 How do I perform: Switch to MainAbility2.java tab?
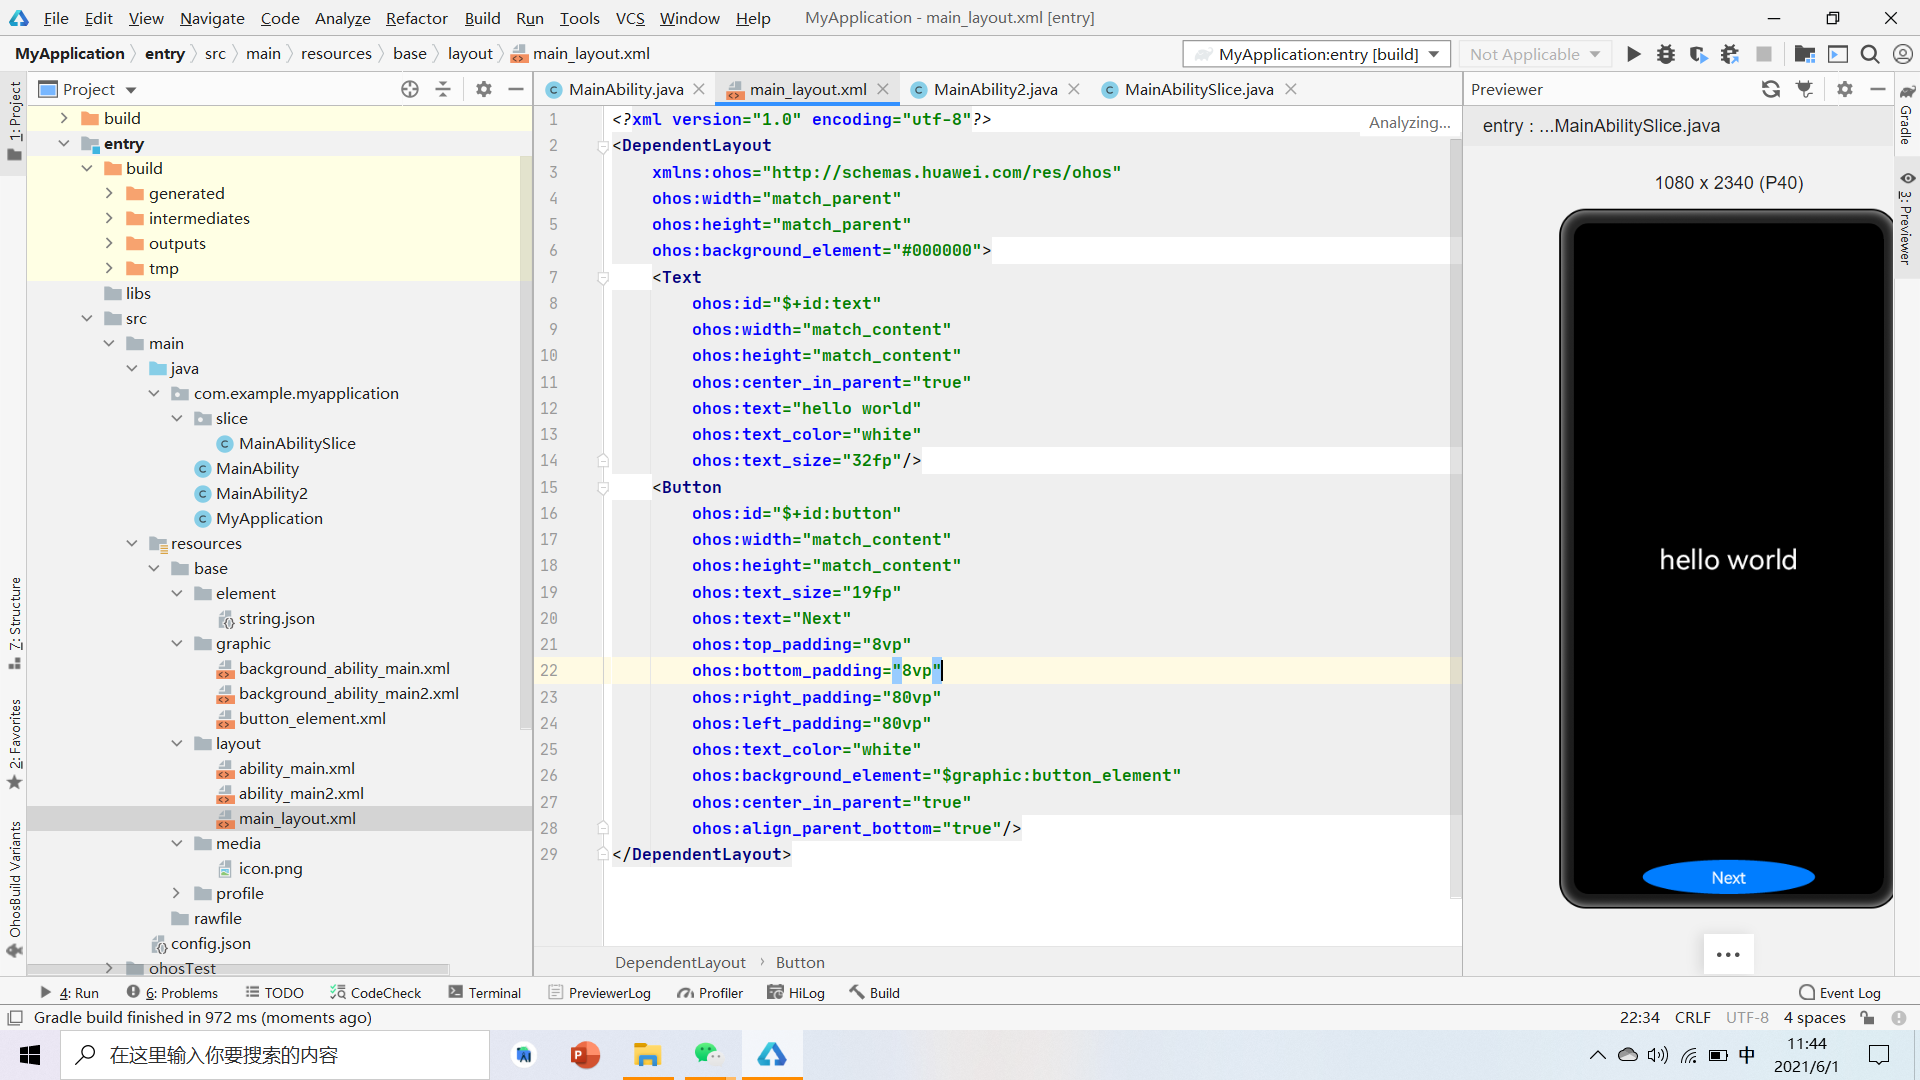click(994, 89)
